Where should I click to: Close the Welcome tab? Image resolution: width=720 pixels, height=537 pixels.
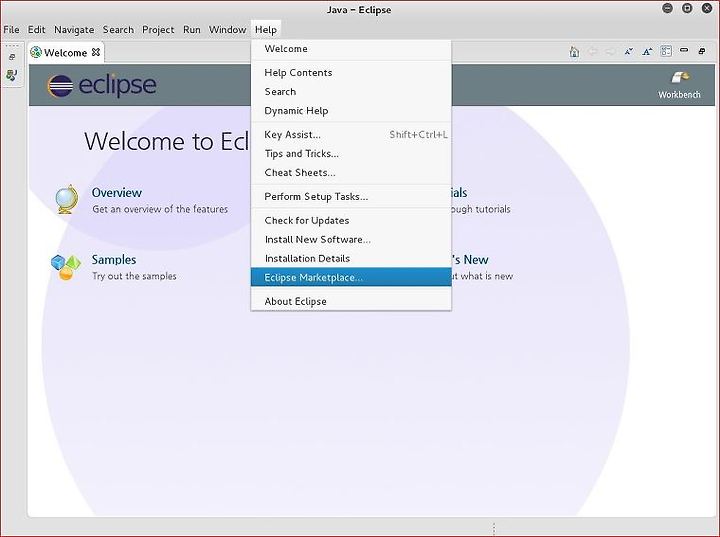pos(96,52)
